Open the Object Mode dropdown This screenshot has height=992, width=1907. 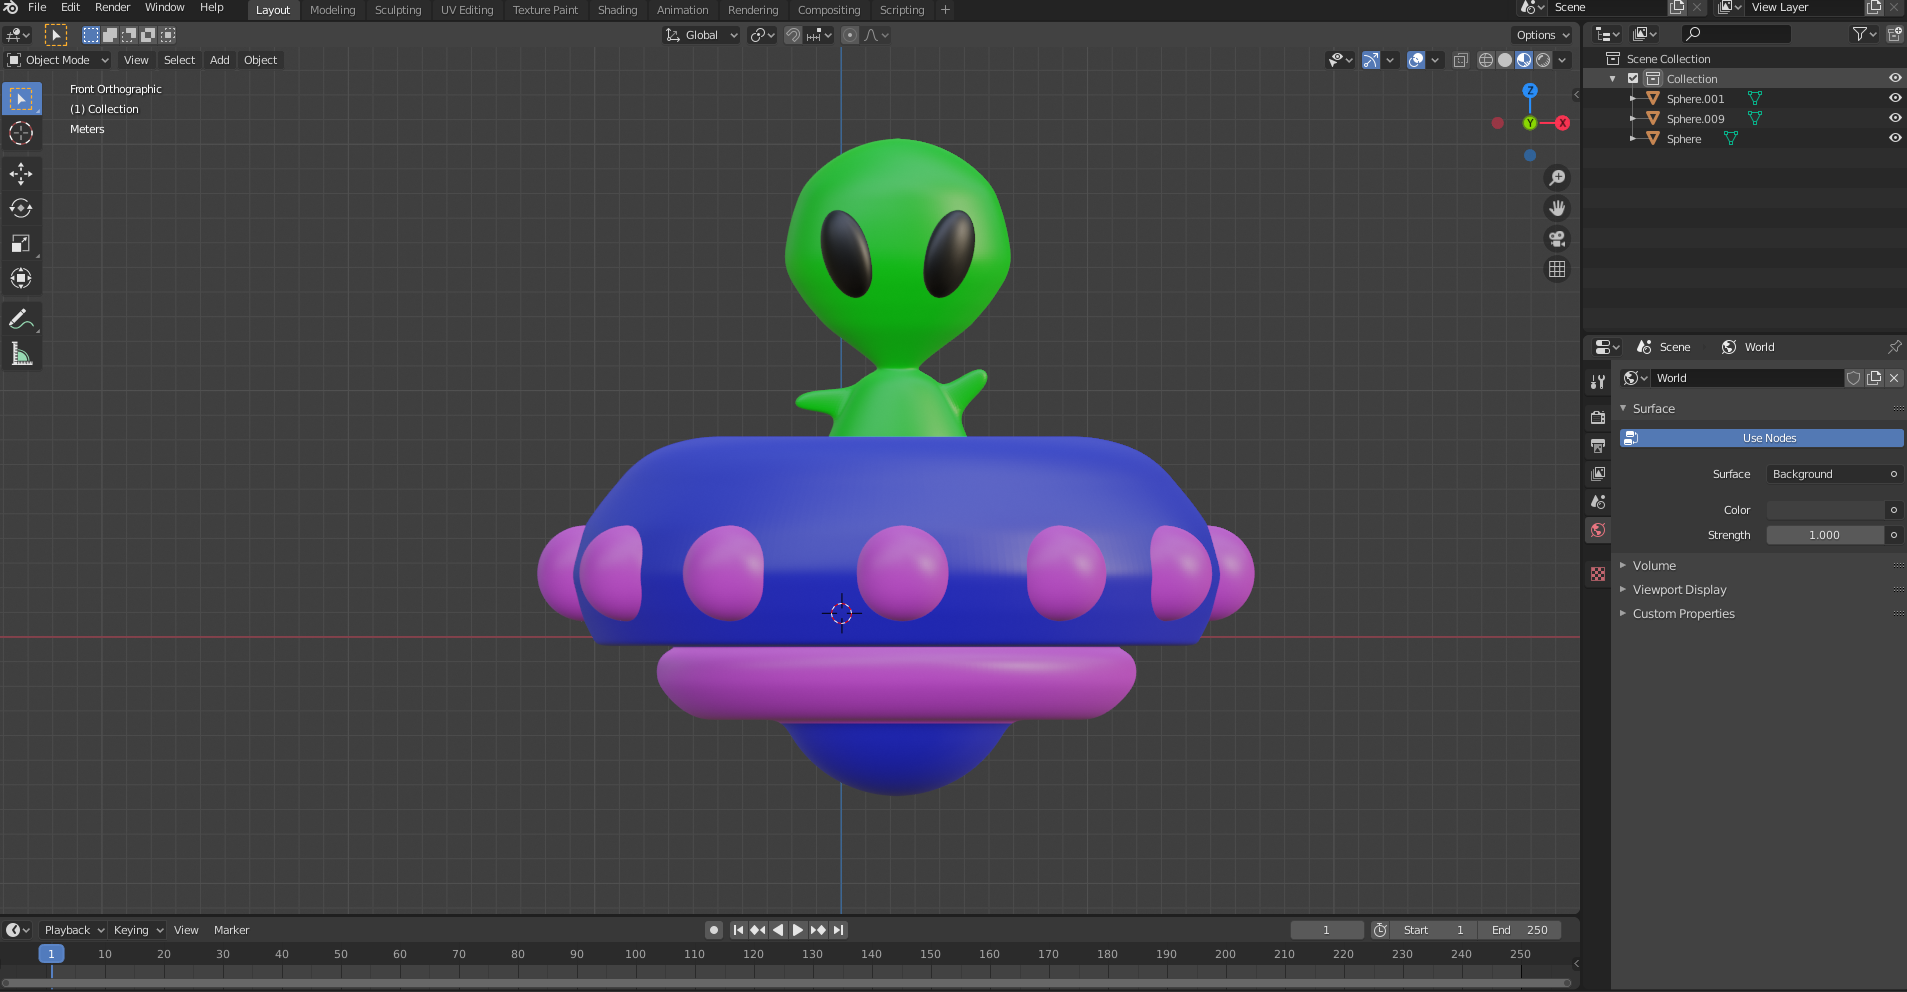coord(55,60)
